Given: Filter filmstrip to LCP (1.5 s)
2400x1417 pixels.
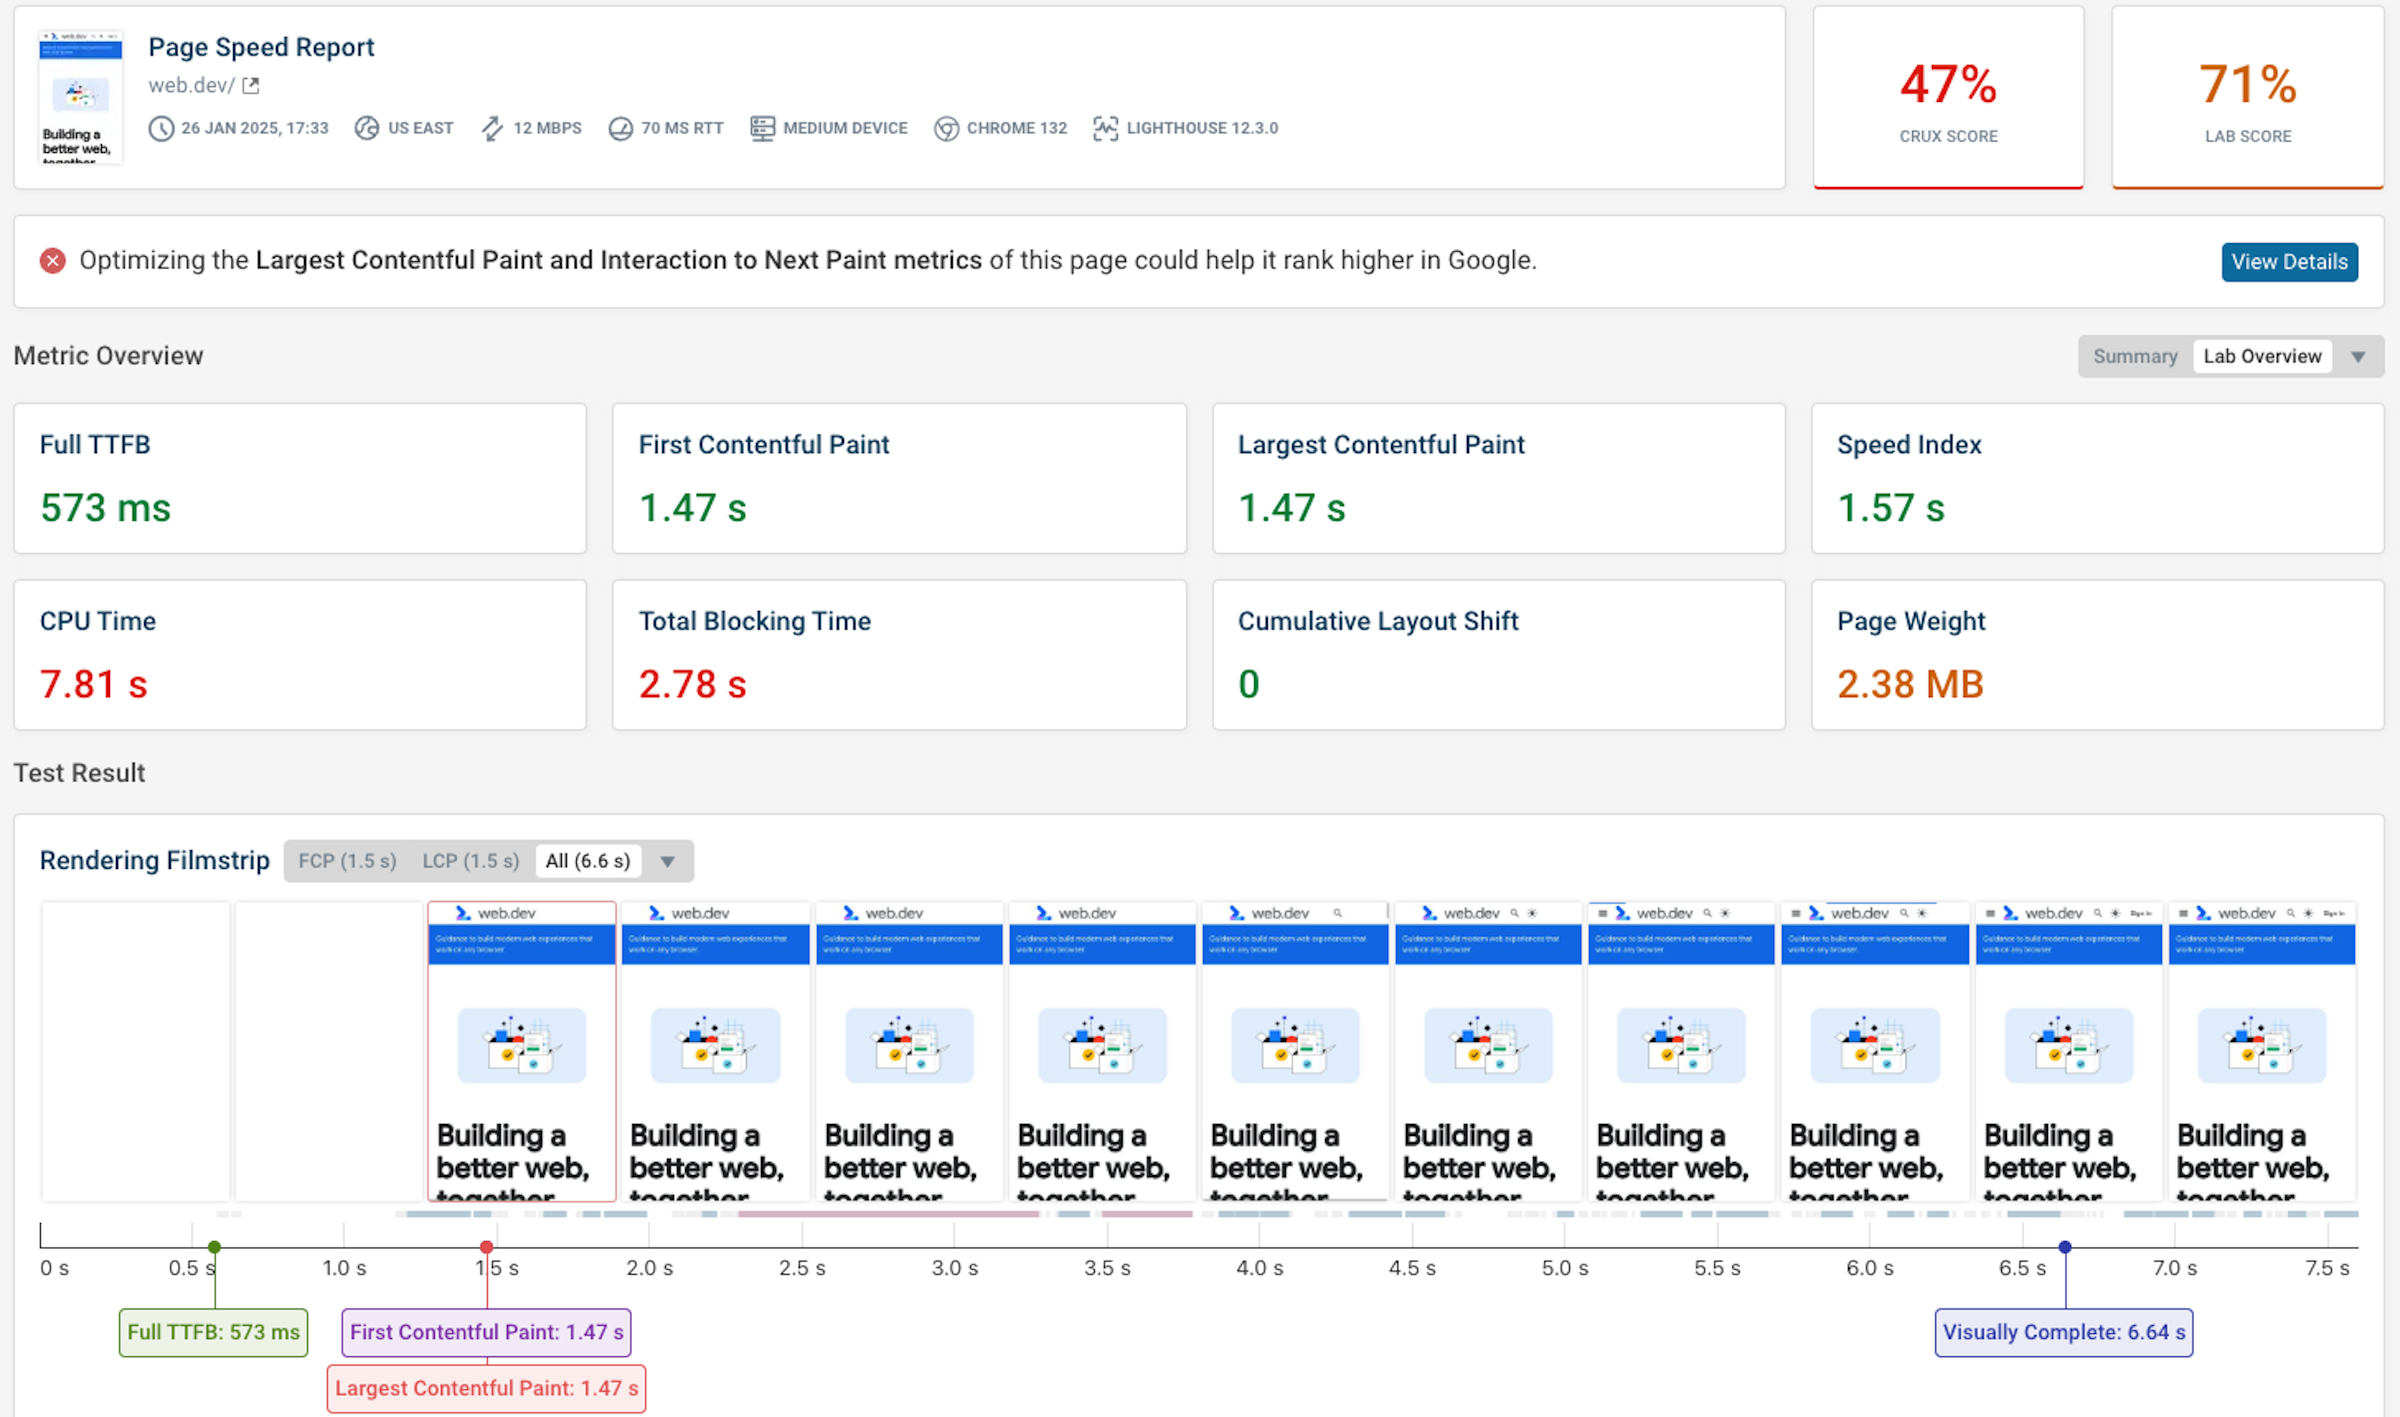Looking at the screenshot, I should click(470, 861).
